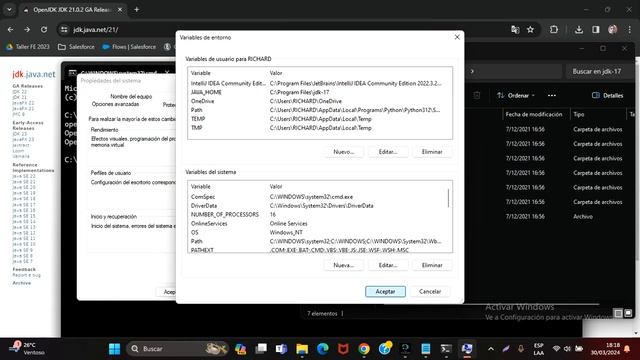Click Editar button for system variables

click(388, 265)
